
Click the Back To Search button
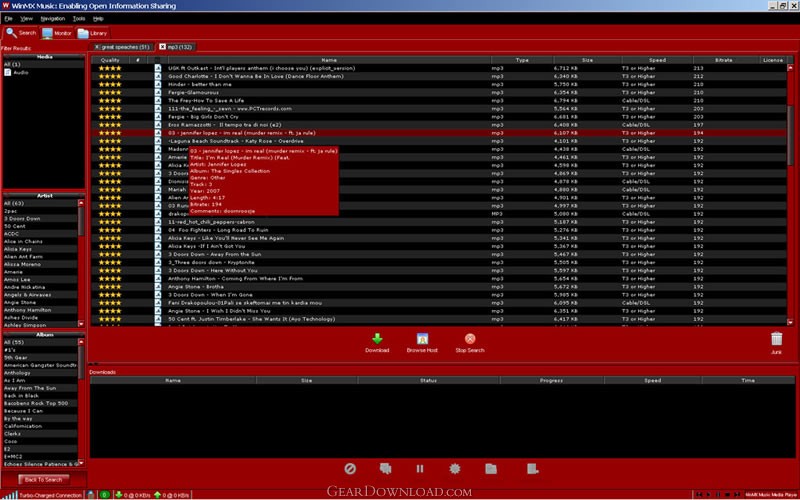43,480
